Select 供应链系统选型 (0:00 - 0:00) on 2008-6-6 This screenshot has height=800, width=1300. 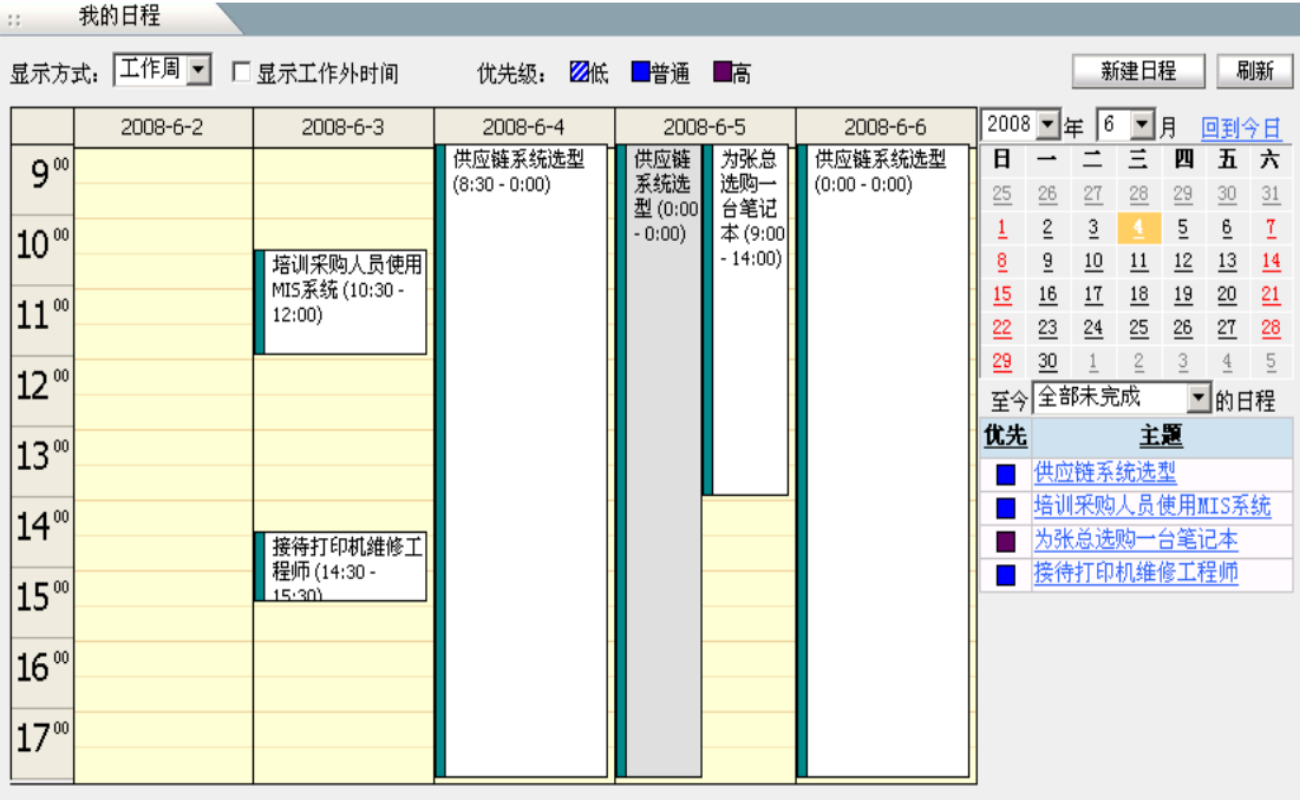pos(883,460)
